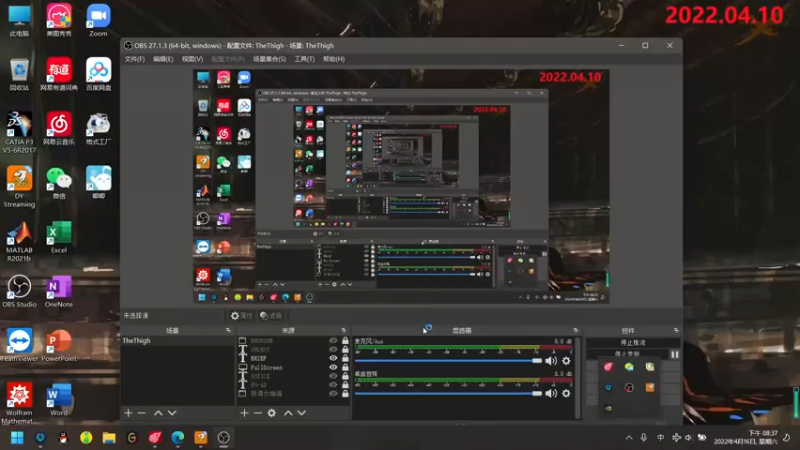The height and width of the screenshot is (450, 800).
Task: Click the microphone volume slider
Action: pyautogui.click(x=448, y=361)
